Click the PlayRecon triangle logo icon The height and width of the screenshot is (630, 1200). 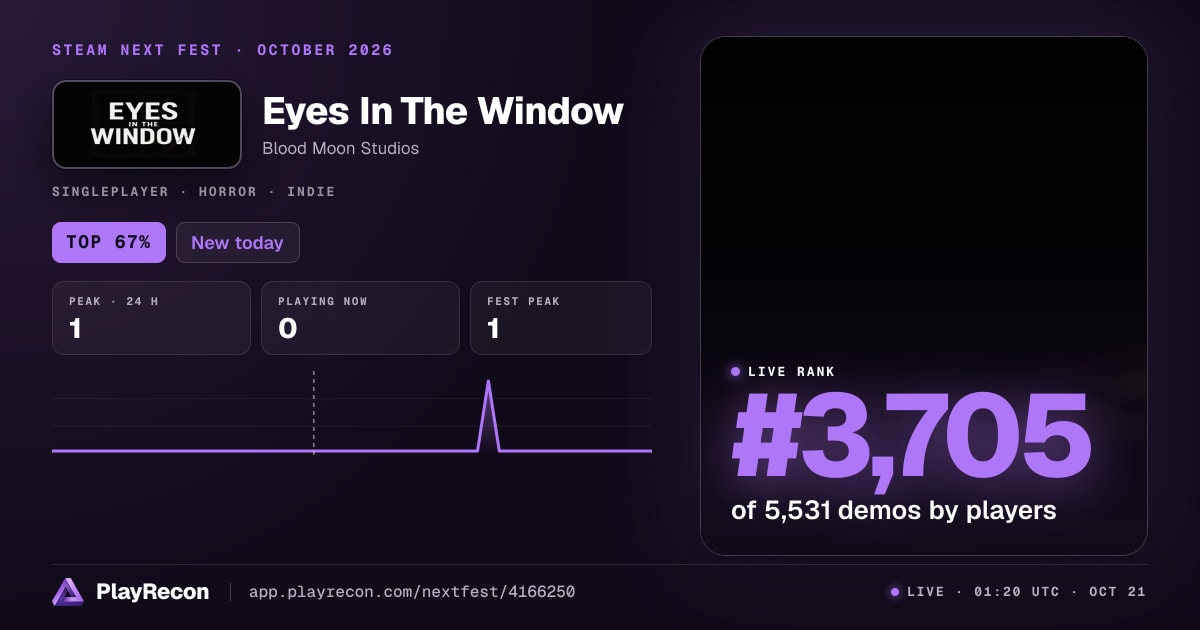(x=68, y=592)
